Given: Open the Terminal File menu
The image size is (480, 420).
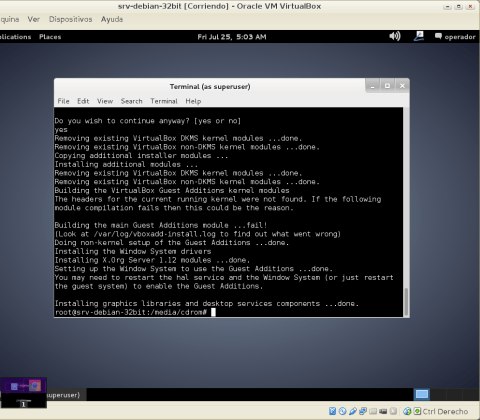Looking at the screenshot, I should (x=63, y=101).
